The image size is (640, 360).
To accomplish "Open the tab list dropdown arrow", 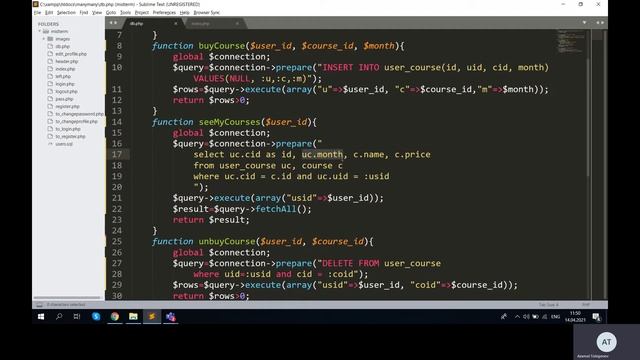I will (x=584, y=23).
